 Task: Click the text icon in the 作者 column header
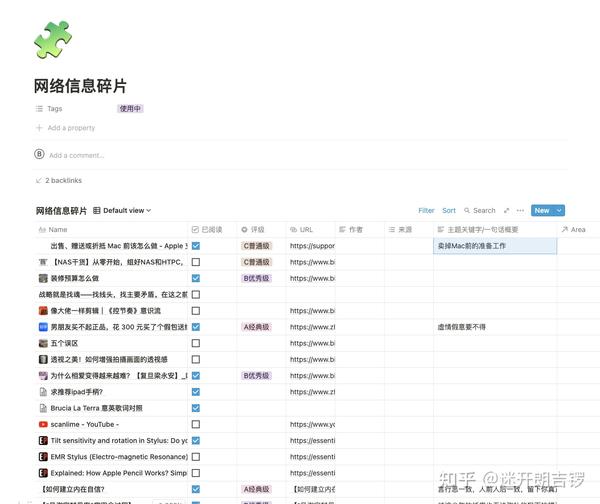342,230
